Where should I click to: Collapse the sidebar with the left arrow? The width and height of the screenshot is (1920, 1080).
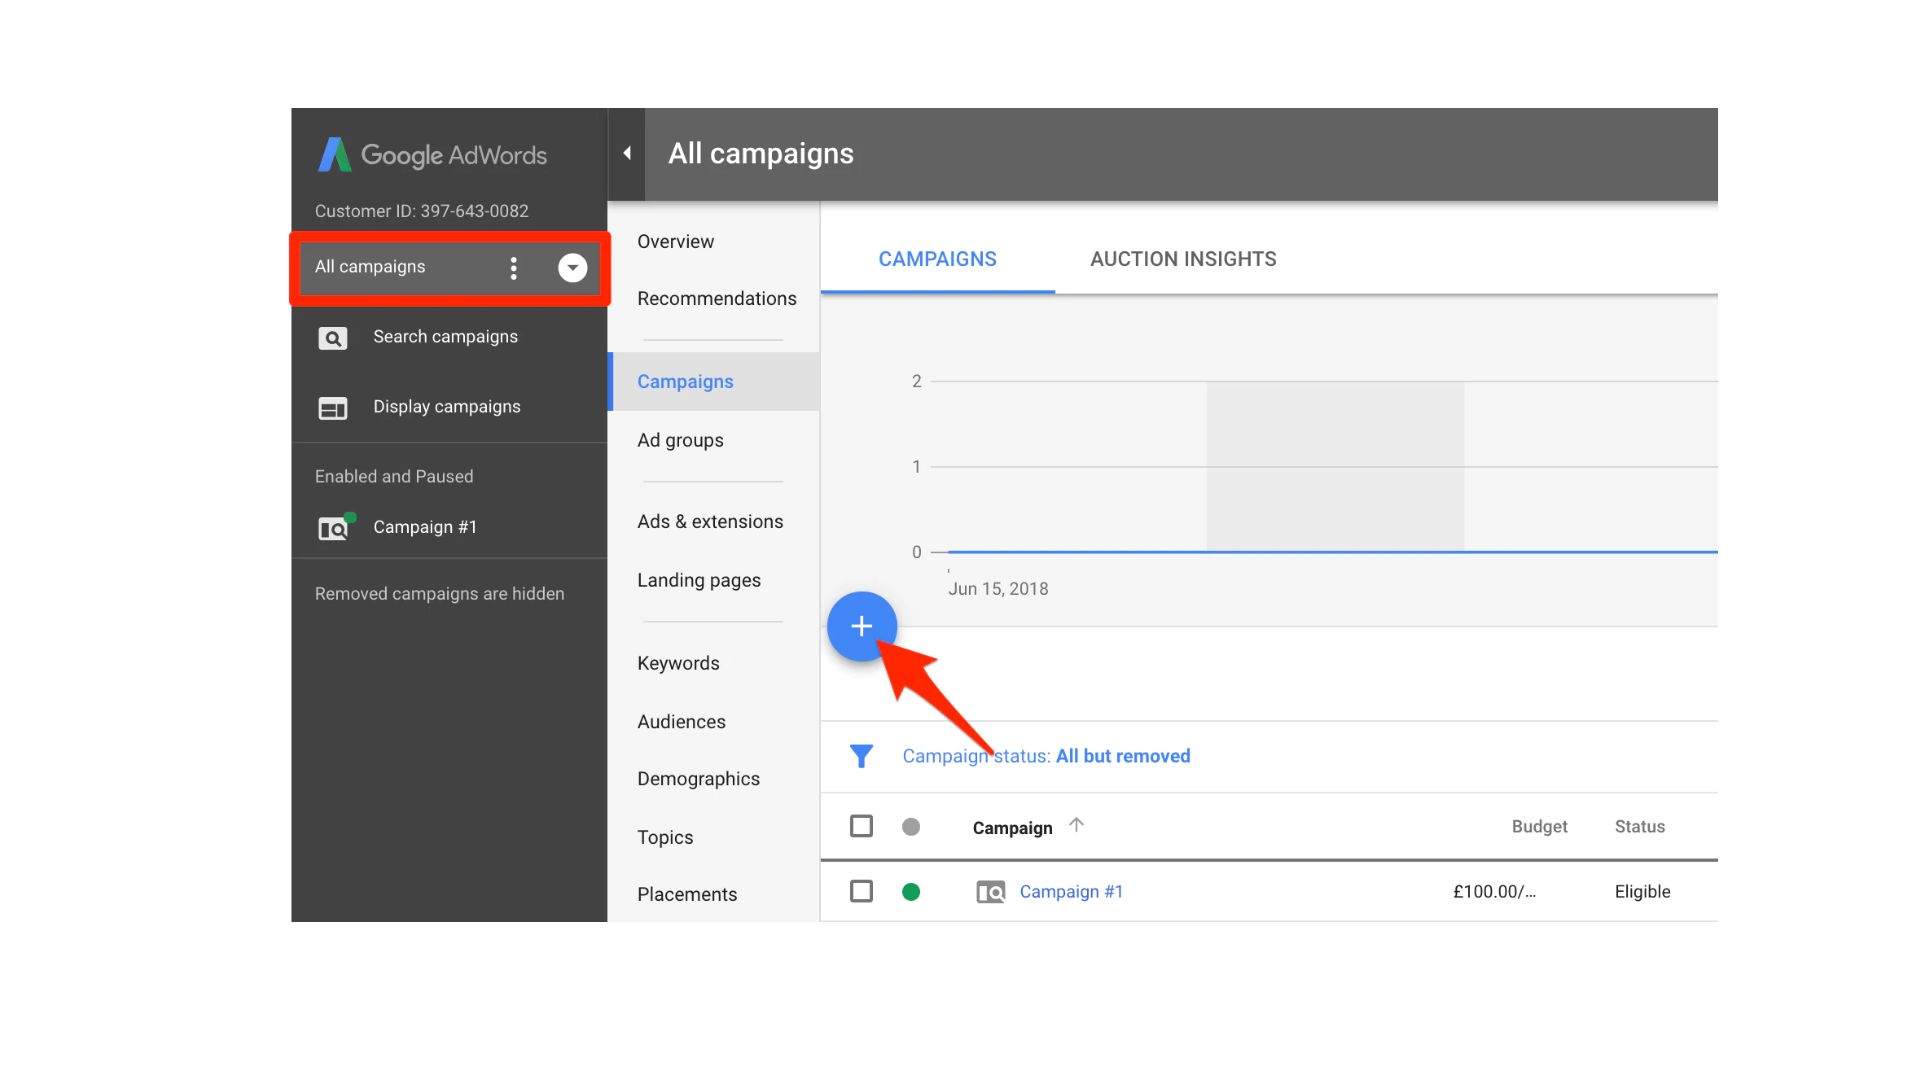[x=627, y=153]
